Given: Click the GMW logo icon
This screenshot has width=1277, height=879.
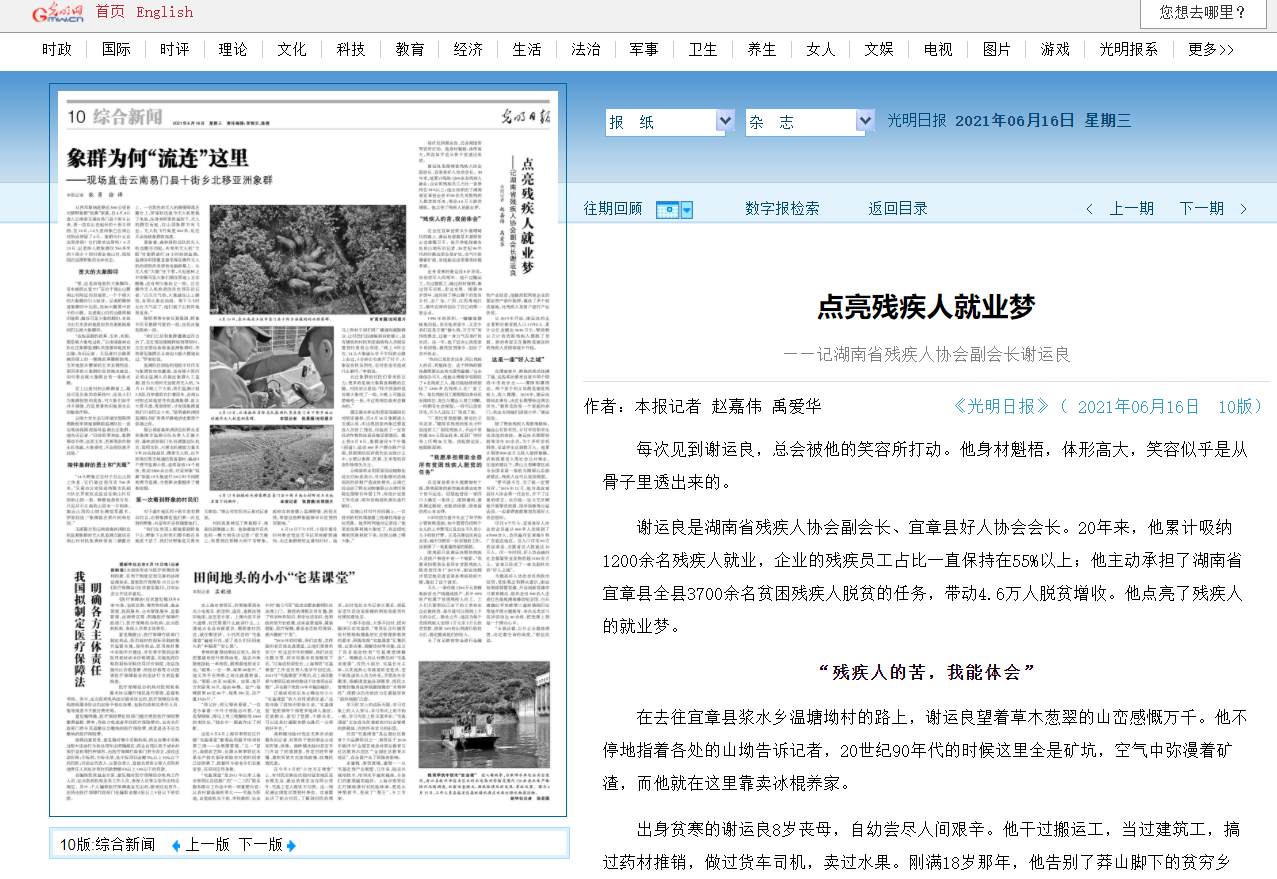Looking at the screenshot, I should (x=56, y=13).
